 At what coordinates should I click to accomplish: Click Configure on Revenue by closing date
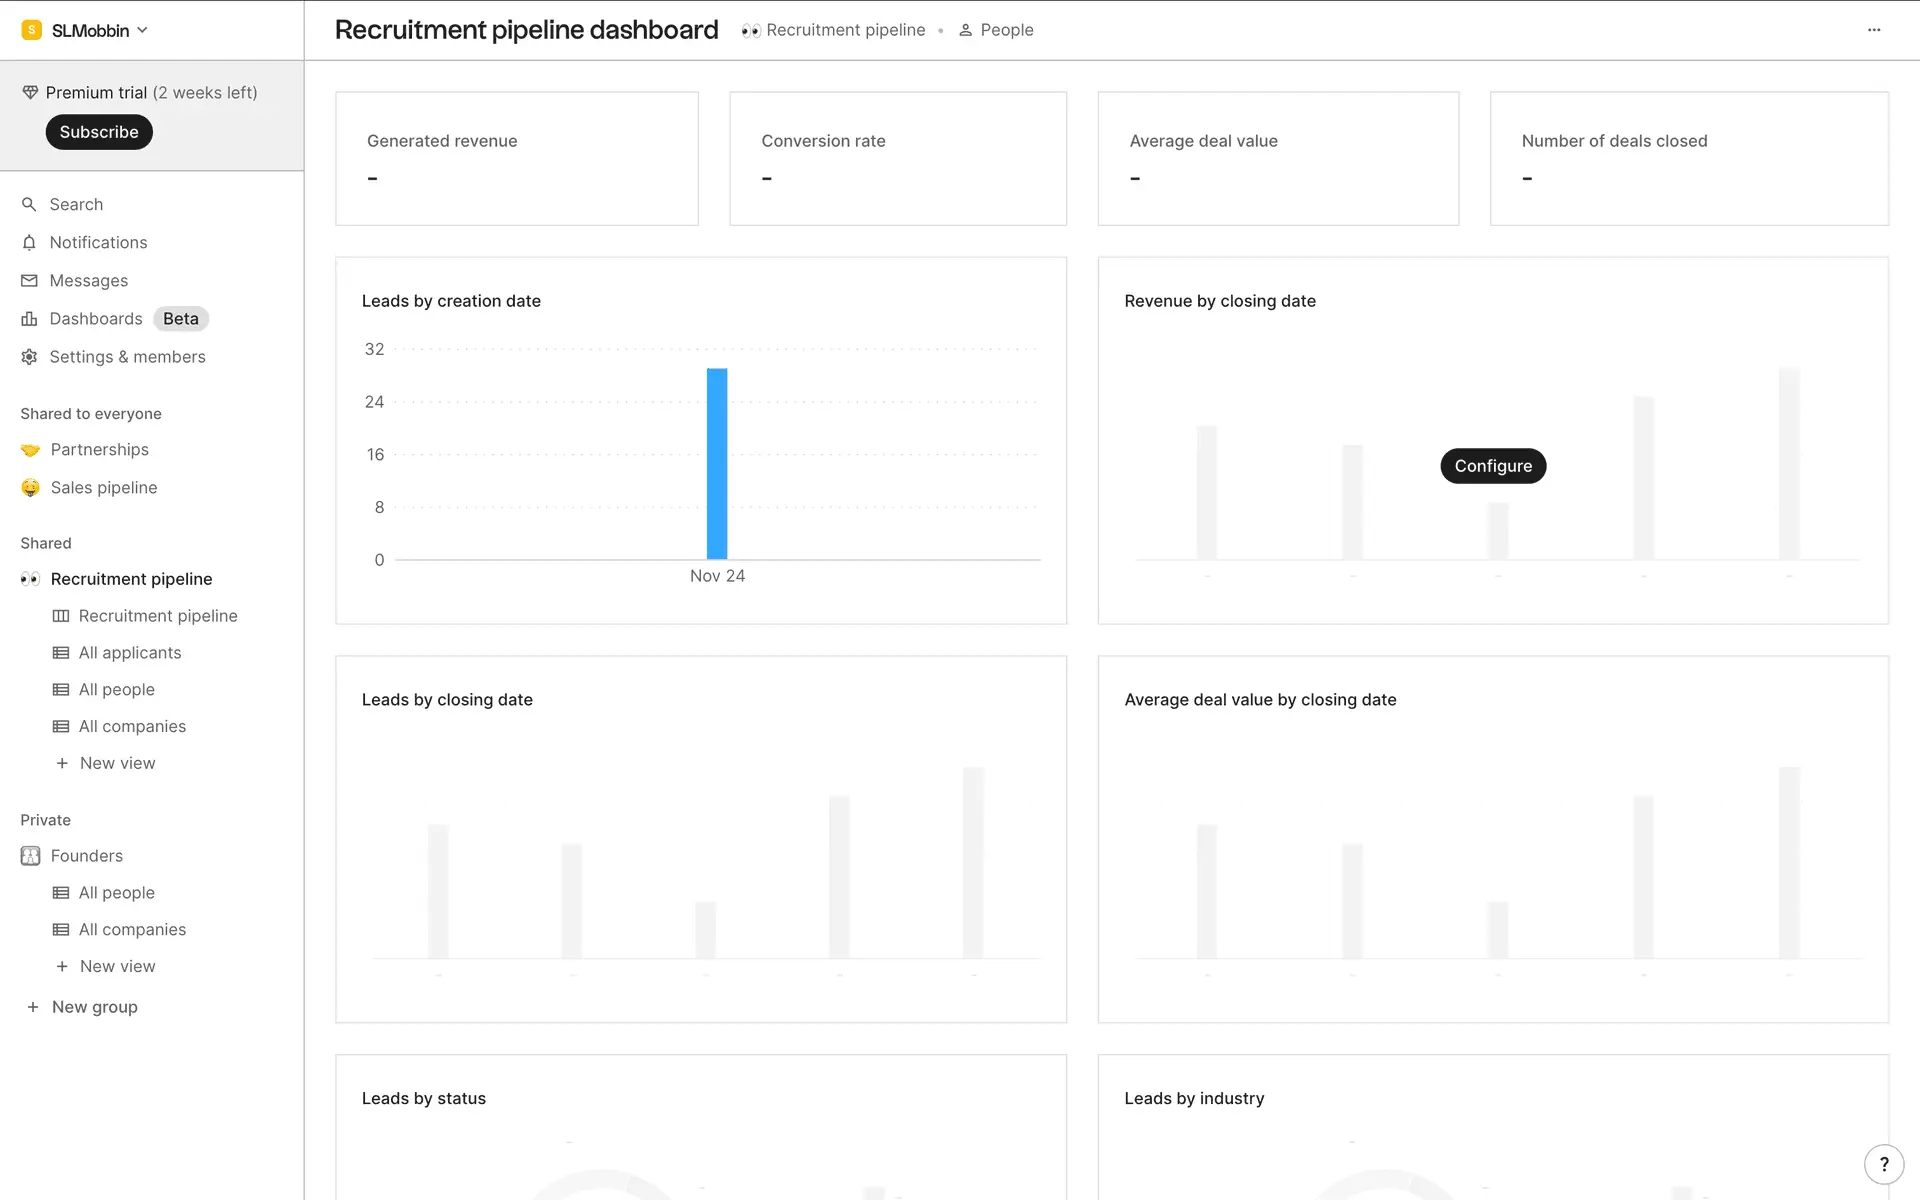point(1493,466)
